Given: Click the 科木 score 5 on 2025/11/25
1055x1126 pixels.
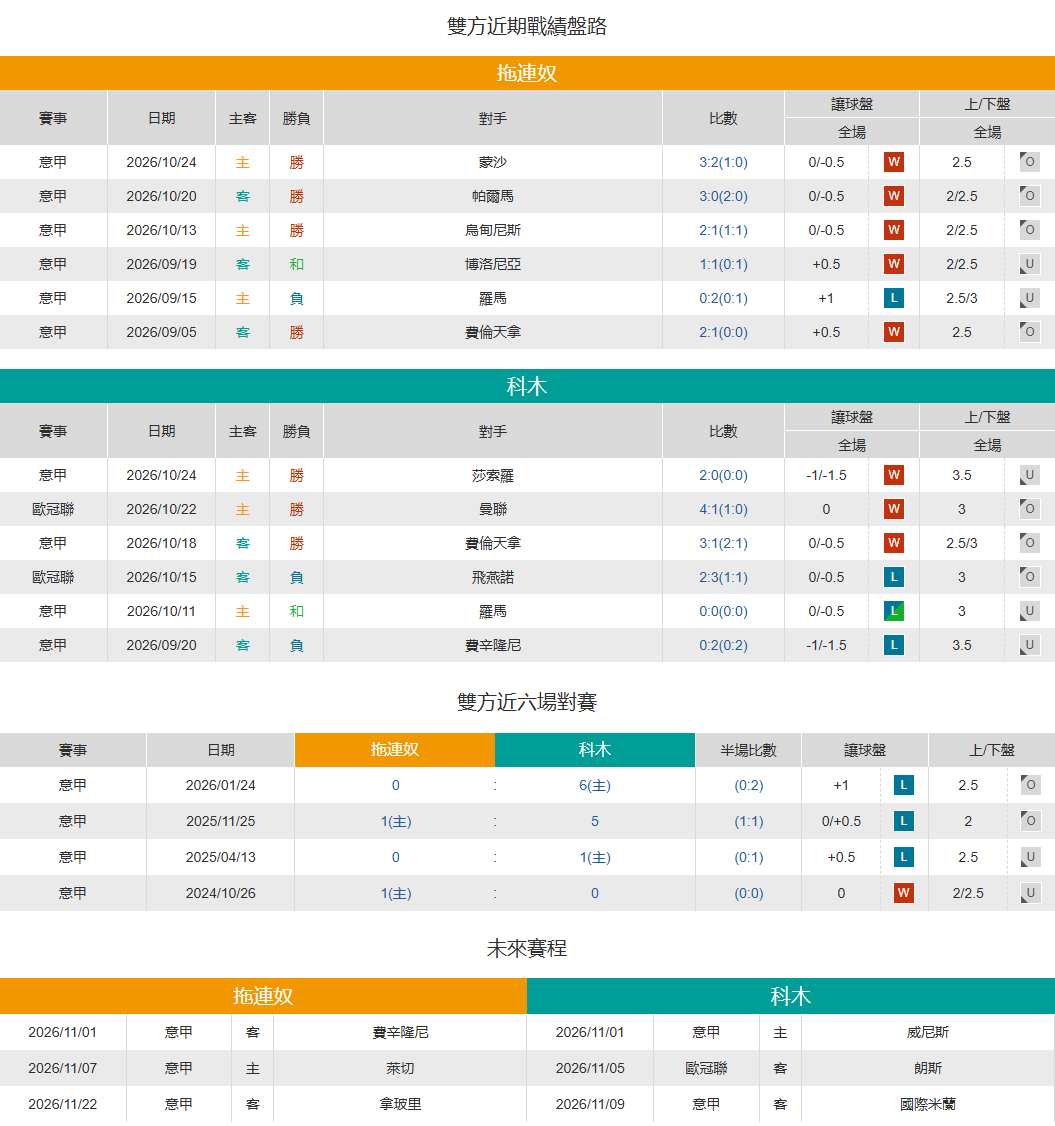Looking at the screenshot, I should coord(595,821).
